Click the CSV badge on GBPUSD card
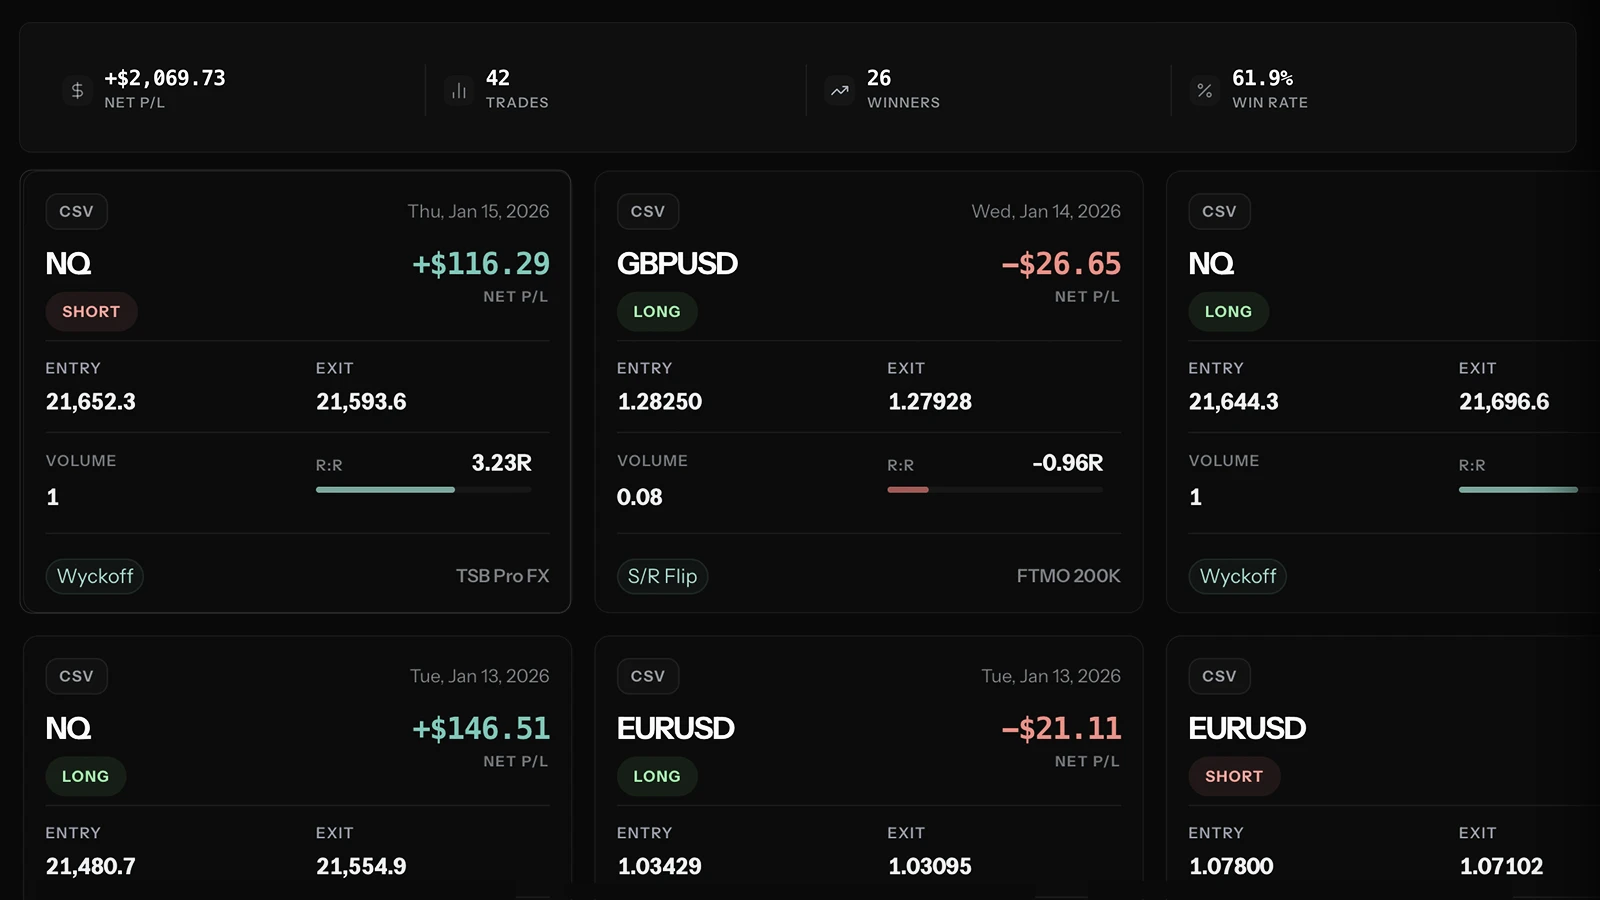 coord(648,211)
